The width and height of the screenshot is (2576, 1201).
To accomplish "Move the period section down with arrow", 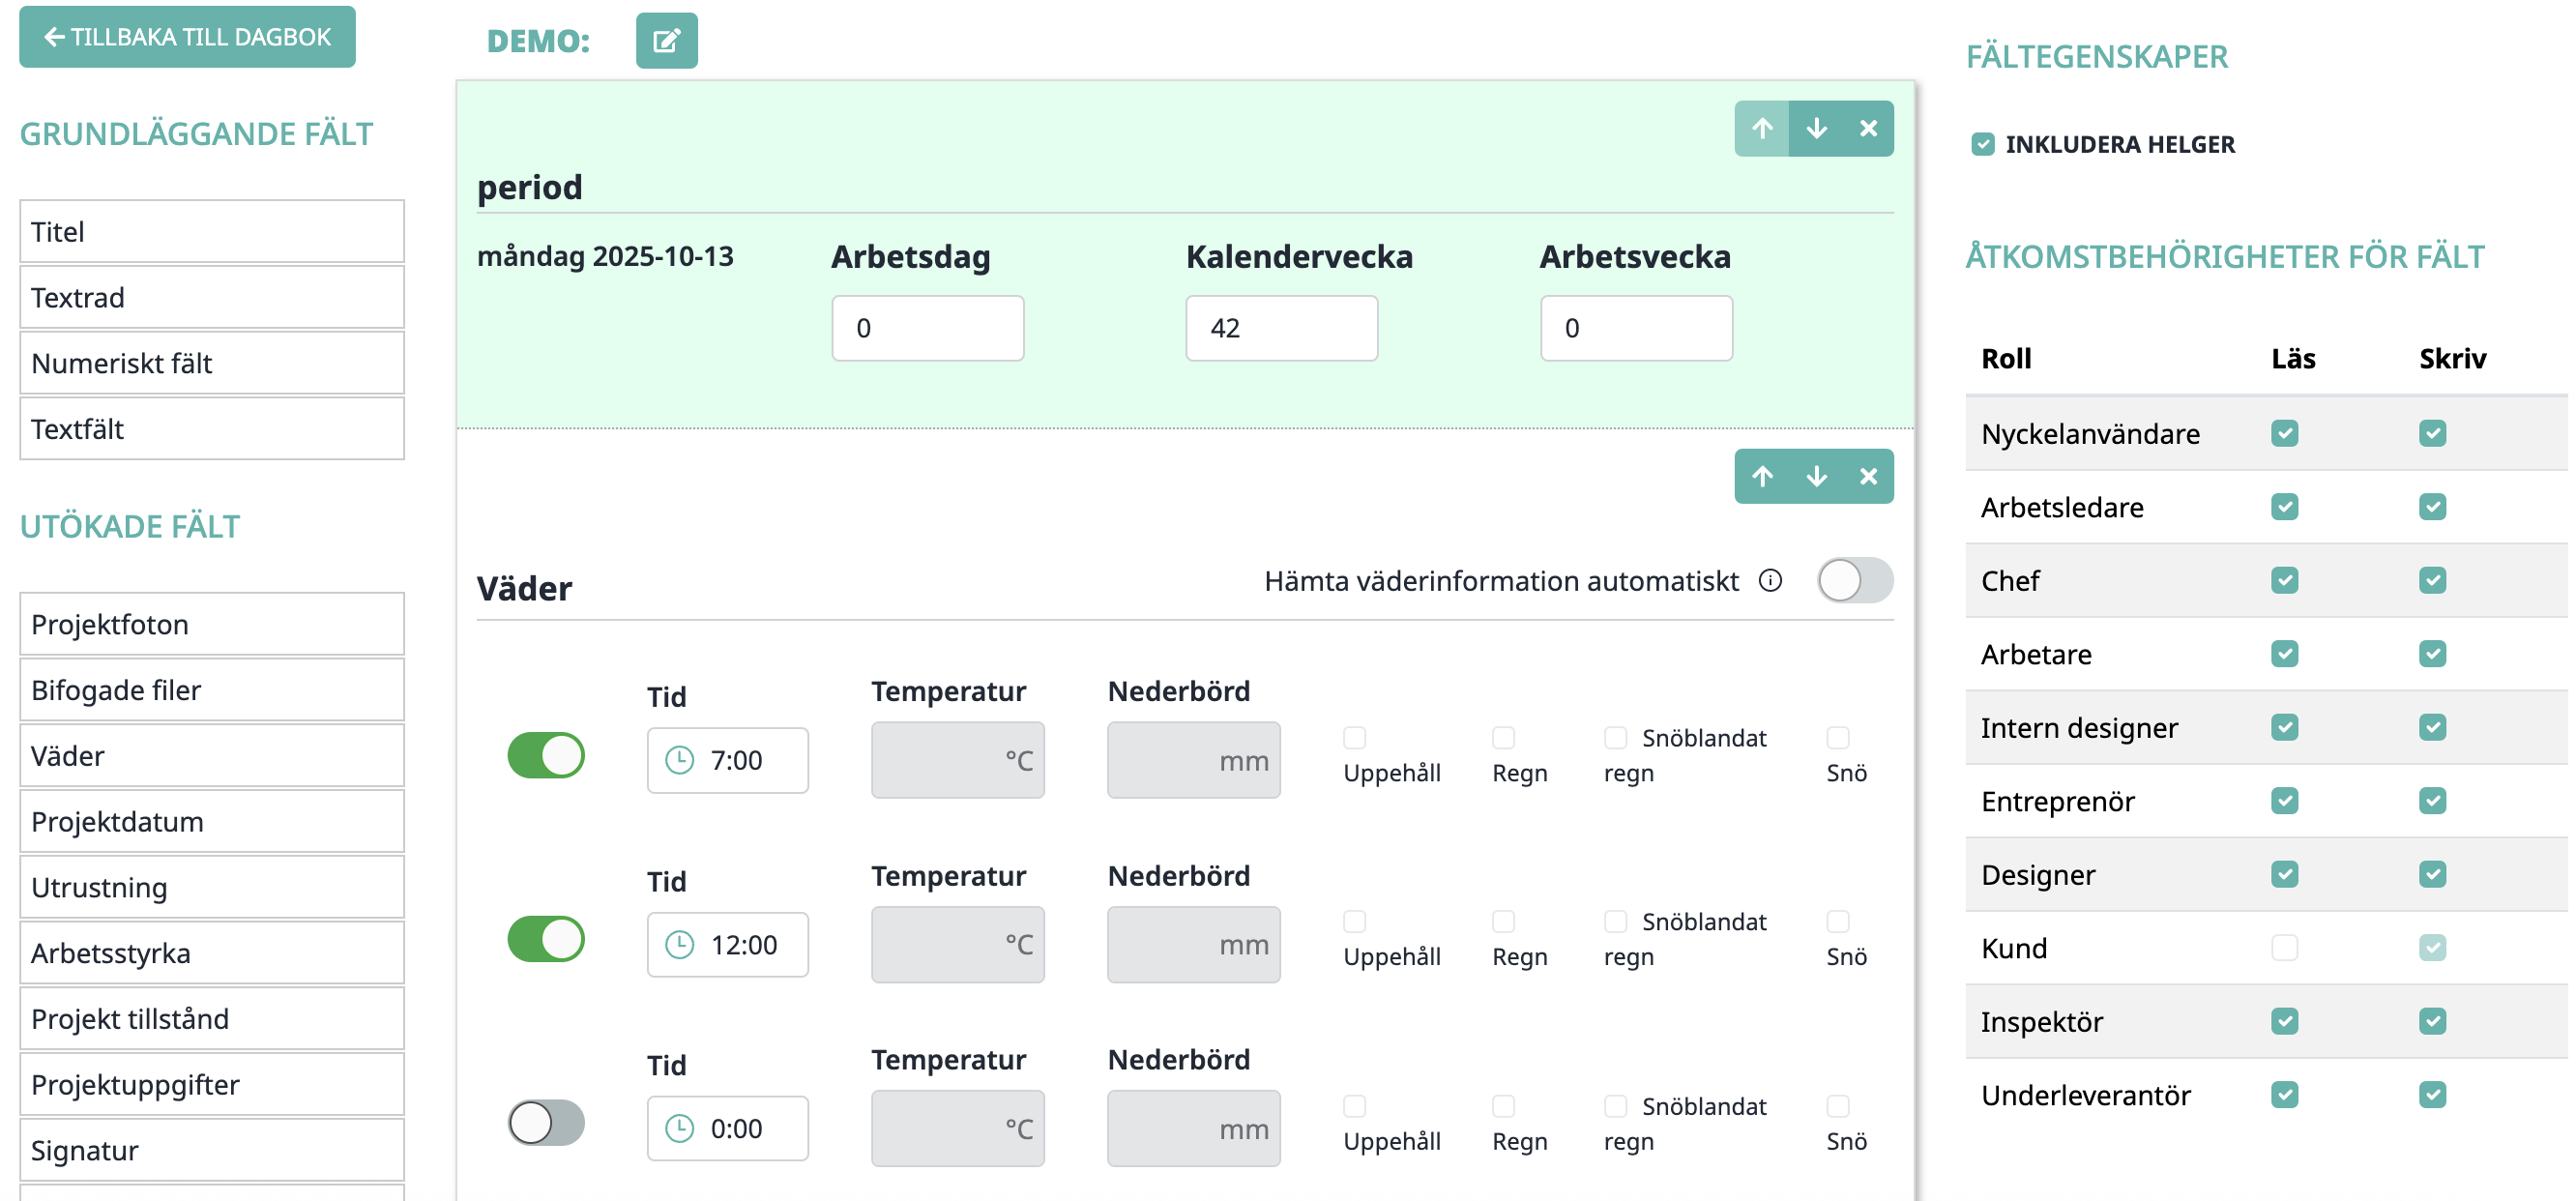I will (1816, 129).
